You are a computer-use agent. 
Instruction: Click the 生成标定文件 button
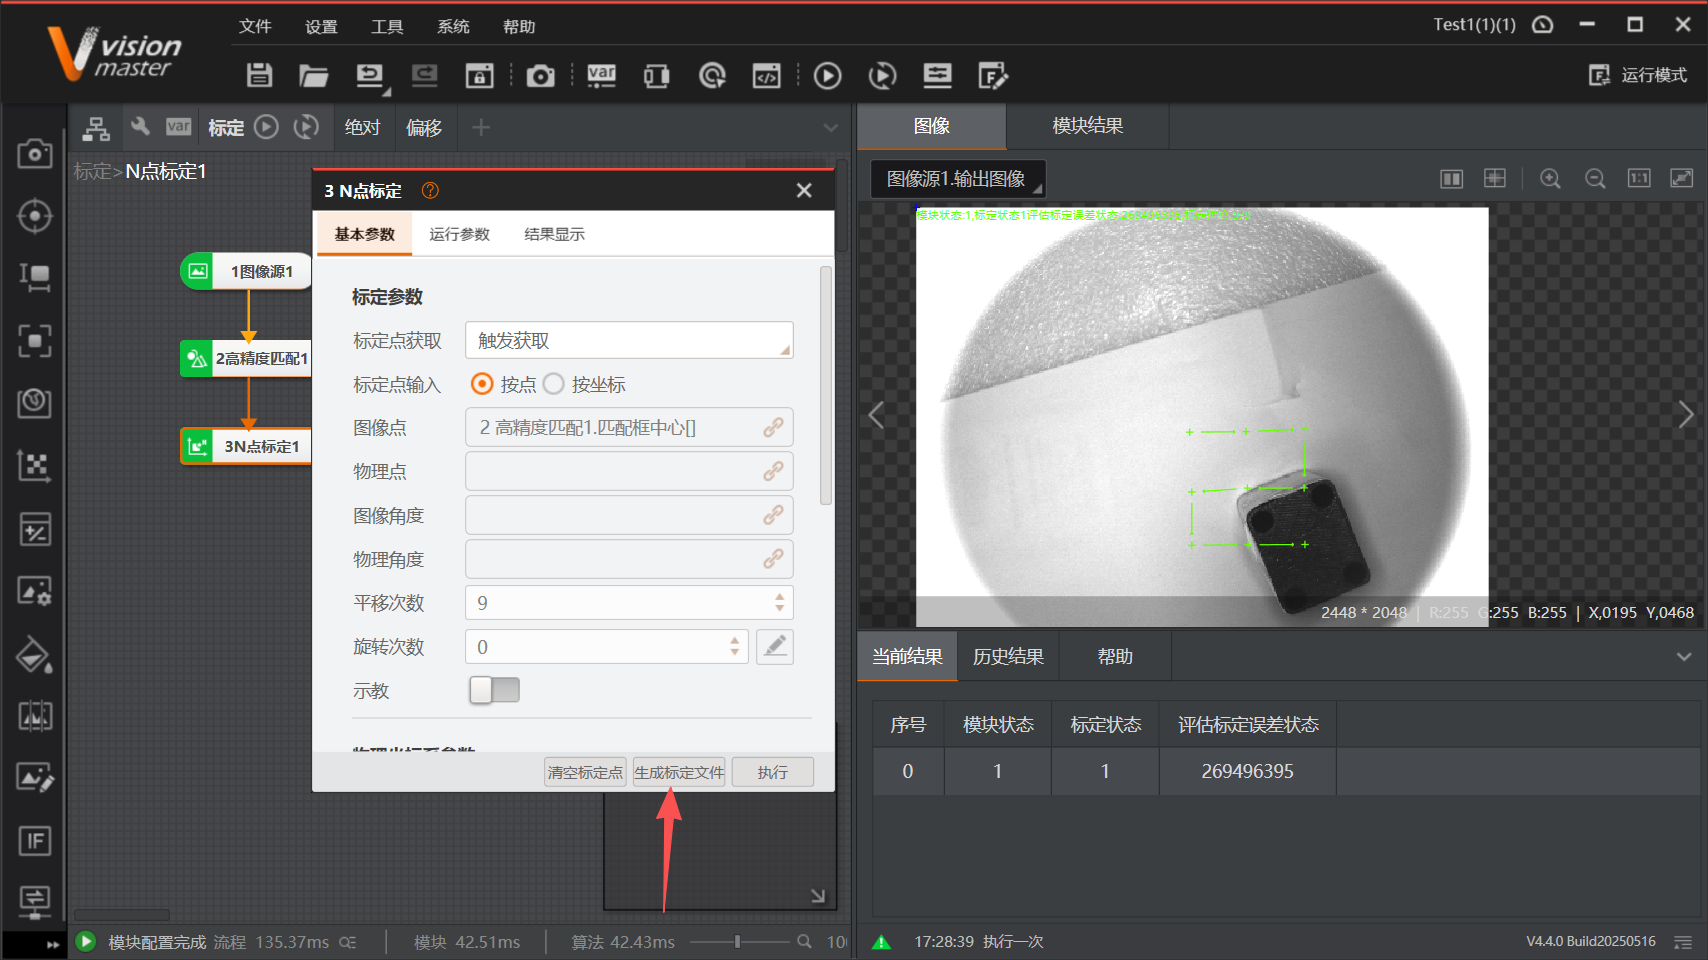(679, 772)
